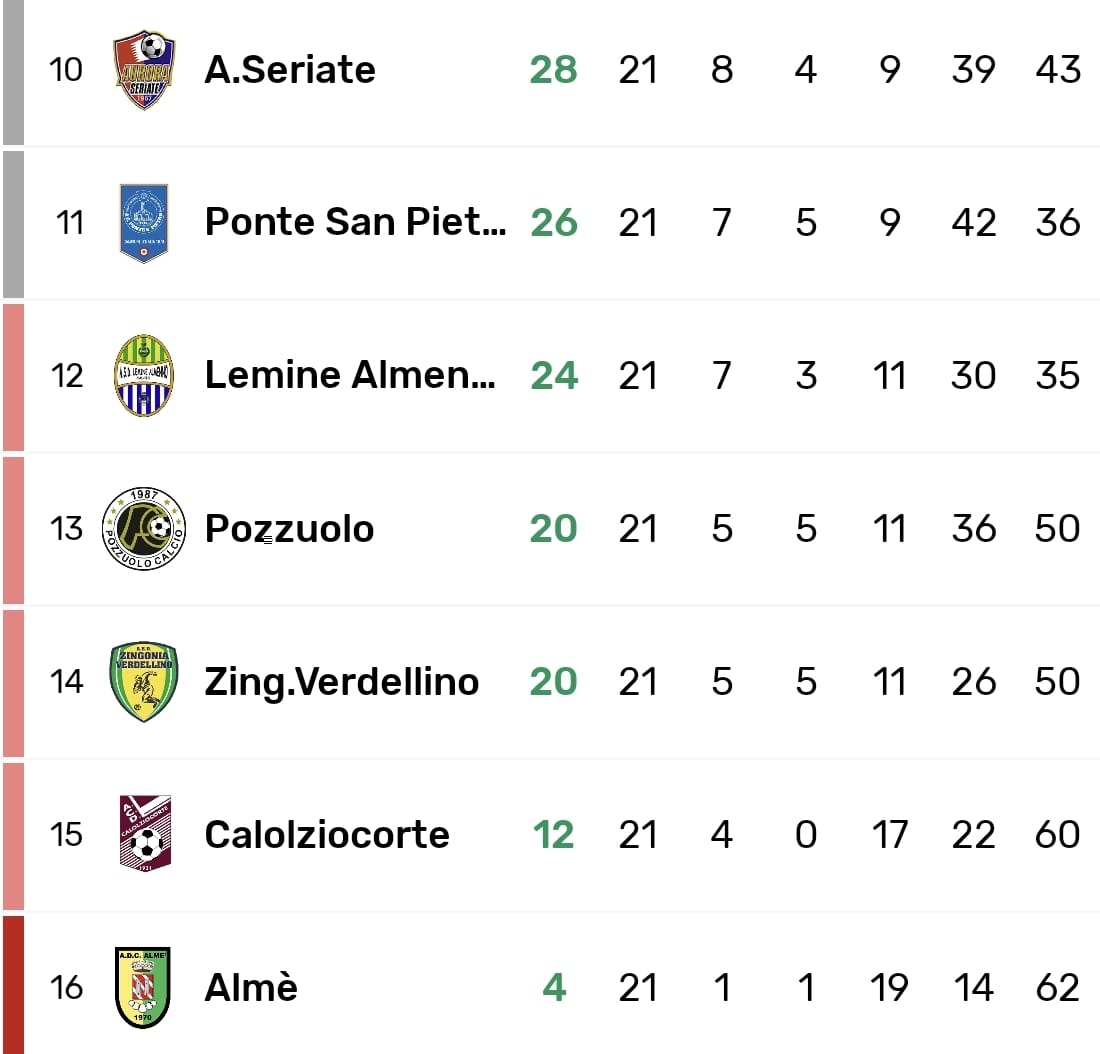Screen dimensions: 1100x1054
Task: Click A.Seriate's 28 points value
Action: point(554,69)
